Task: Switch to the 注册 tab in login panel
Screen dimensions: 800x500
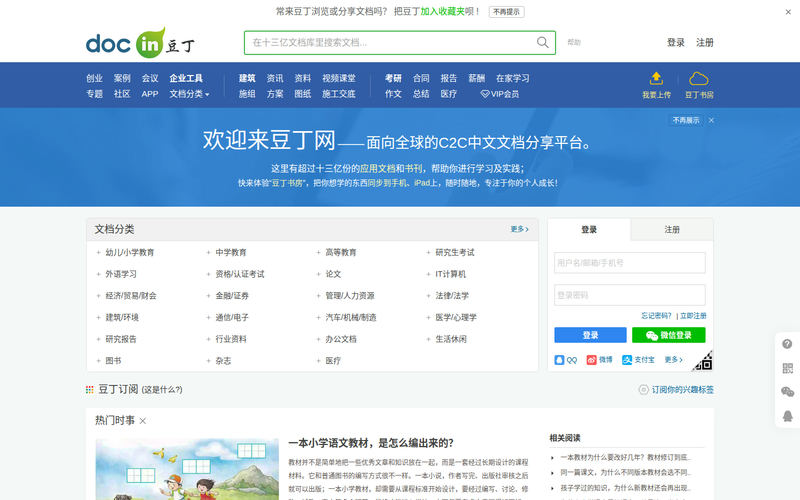Action: tap(672, 230)
